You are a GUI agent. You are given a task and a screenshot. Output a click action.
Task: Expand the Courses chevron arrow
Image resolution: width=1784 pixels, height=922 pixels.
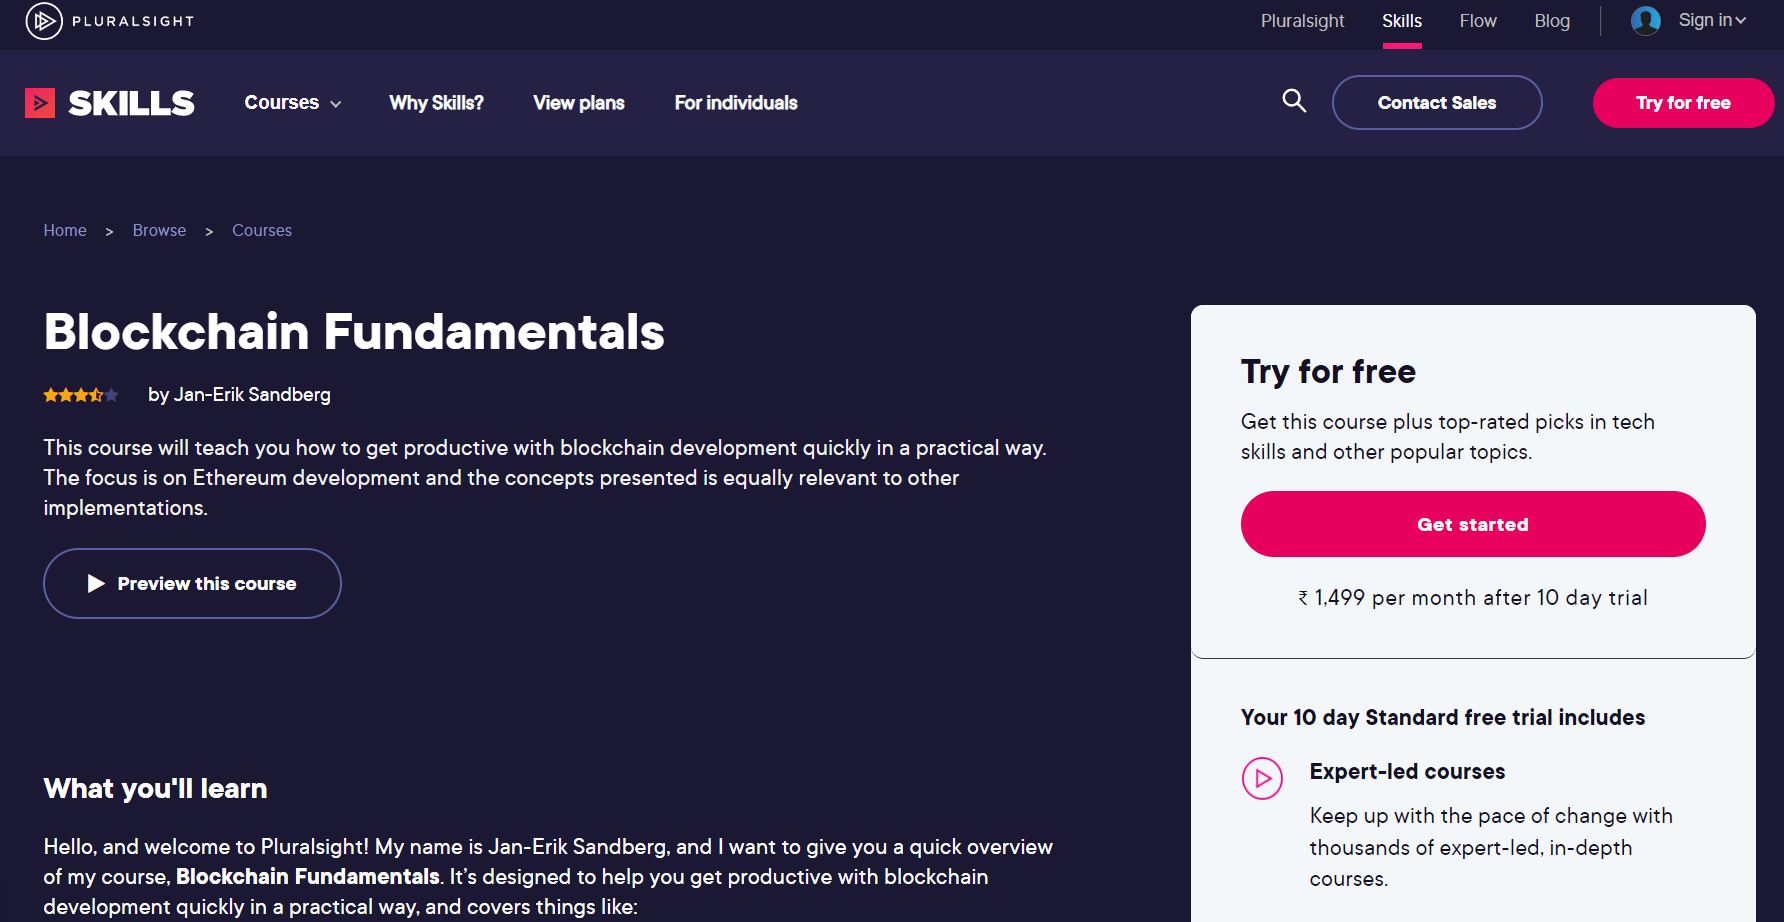(x=335, y=103)
